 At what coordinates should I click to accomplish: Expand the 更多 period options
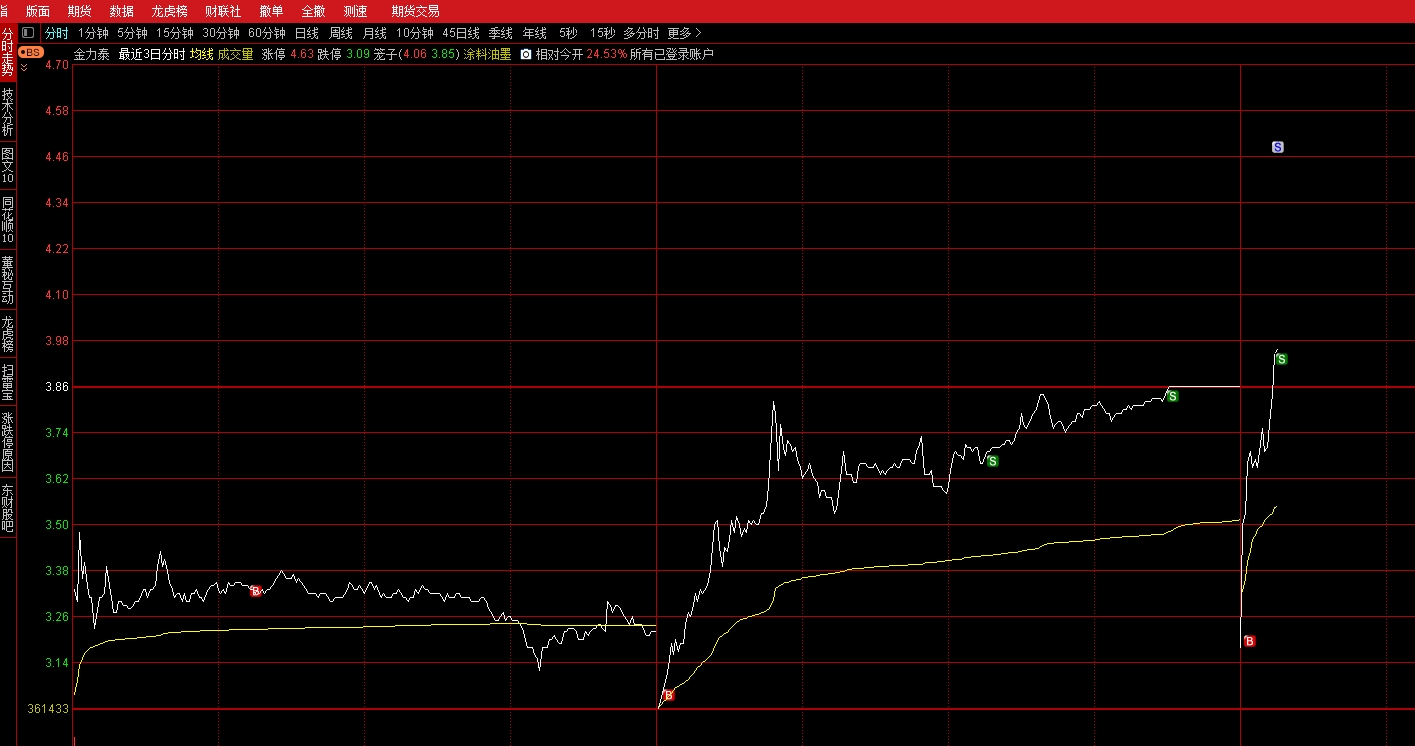[685, 33]
